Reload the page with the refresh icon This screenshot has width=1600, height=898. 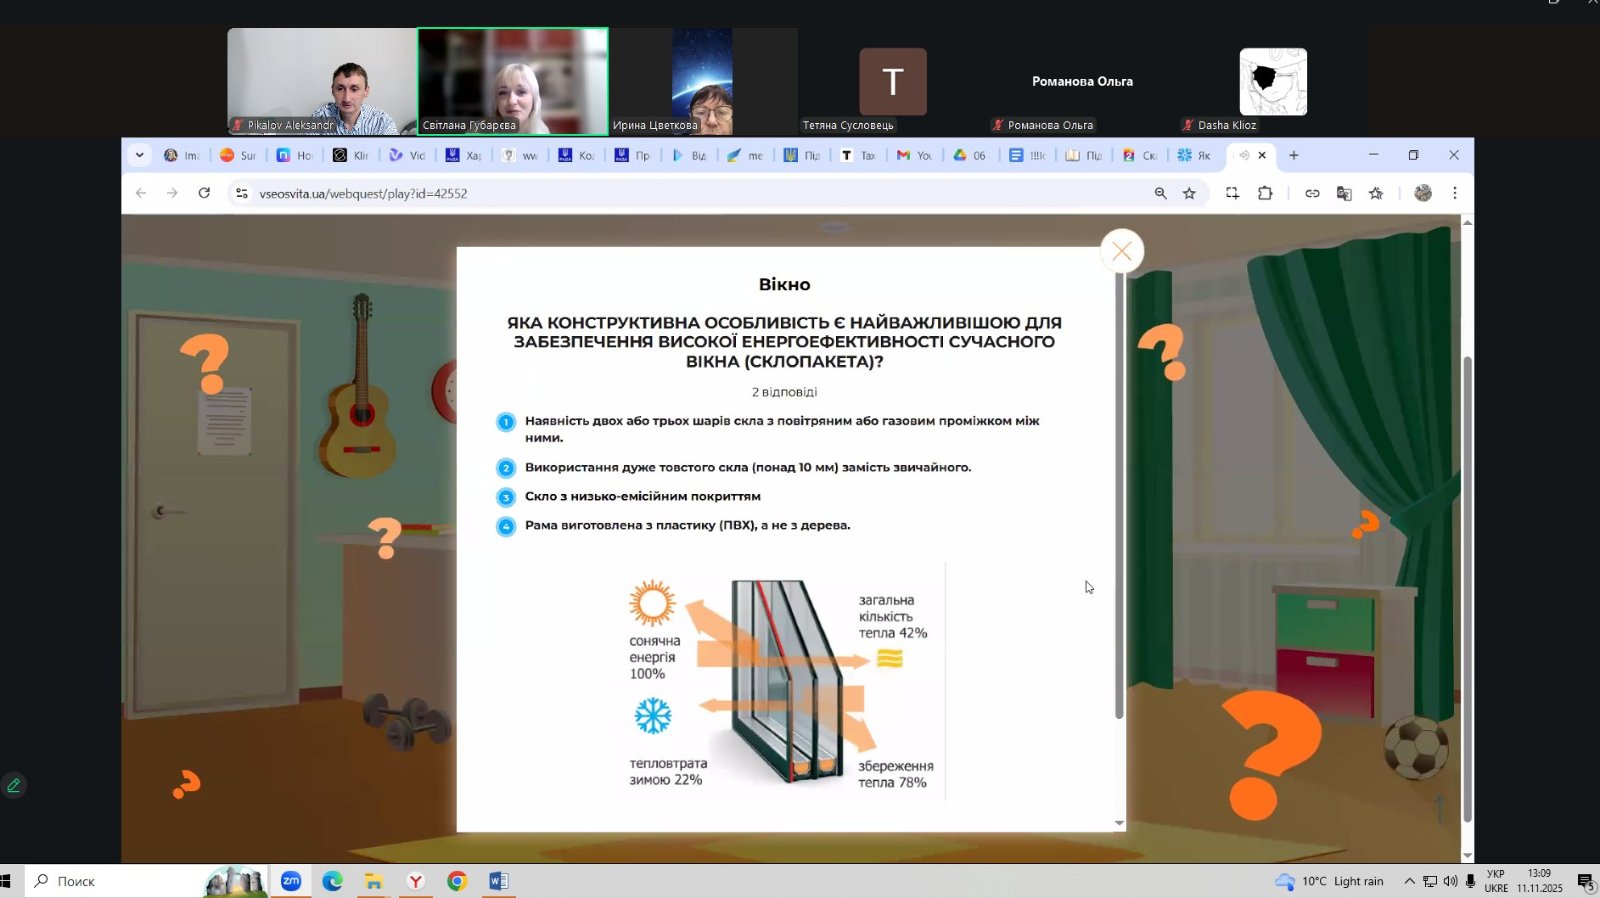tap(204, 193)
